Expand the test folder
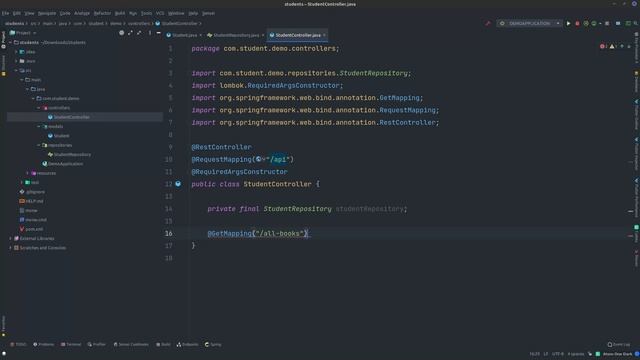 pos(22,182)
